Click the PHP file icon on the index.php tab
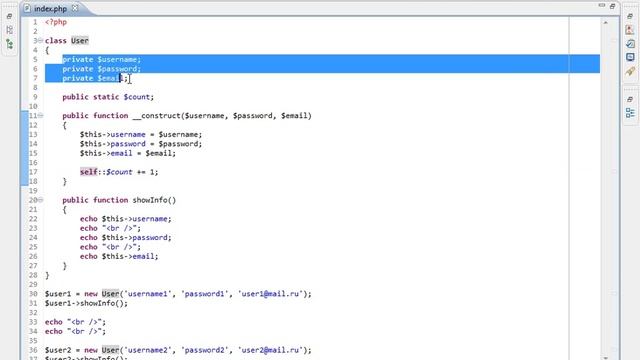The image size is (640, 360). 27,9
